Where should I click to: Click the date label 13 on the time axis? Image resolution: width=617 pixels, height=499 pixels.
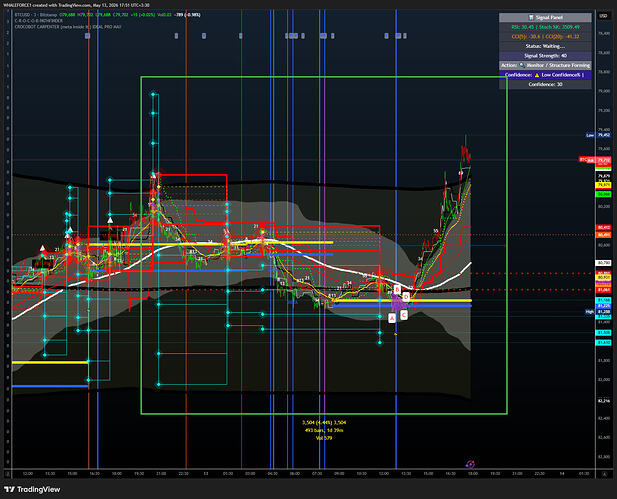coord(206,473)
